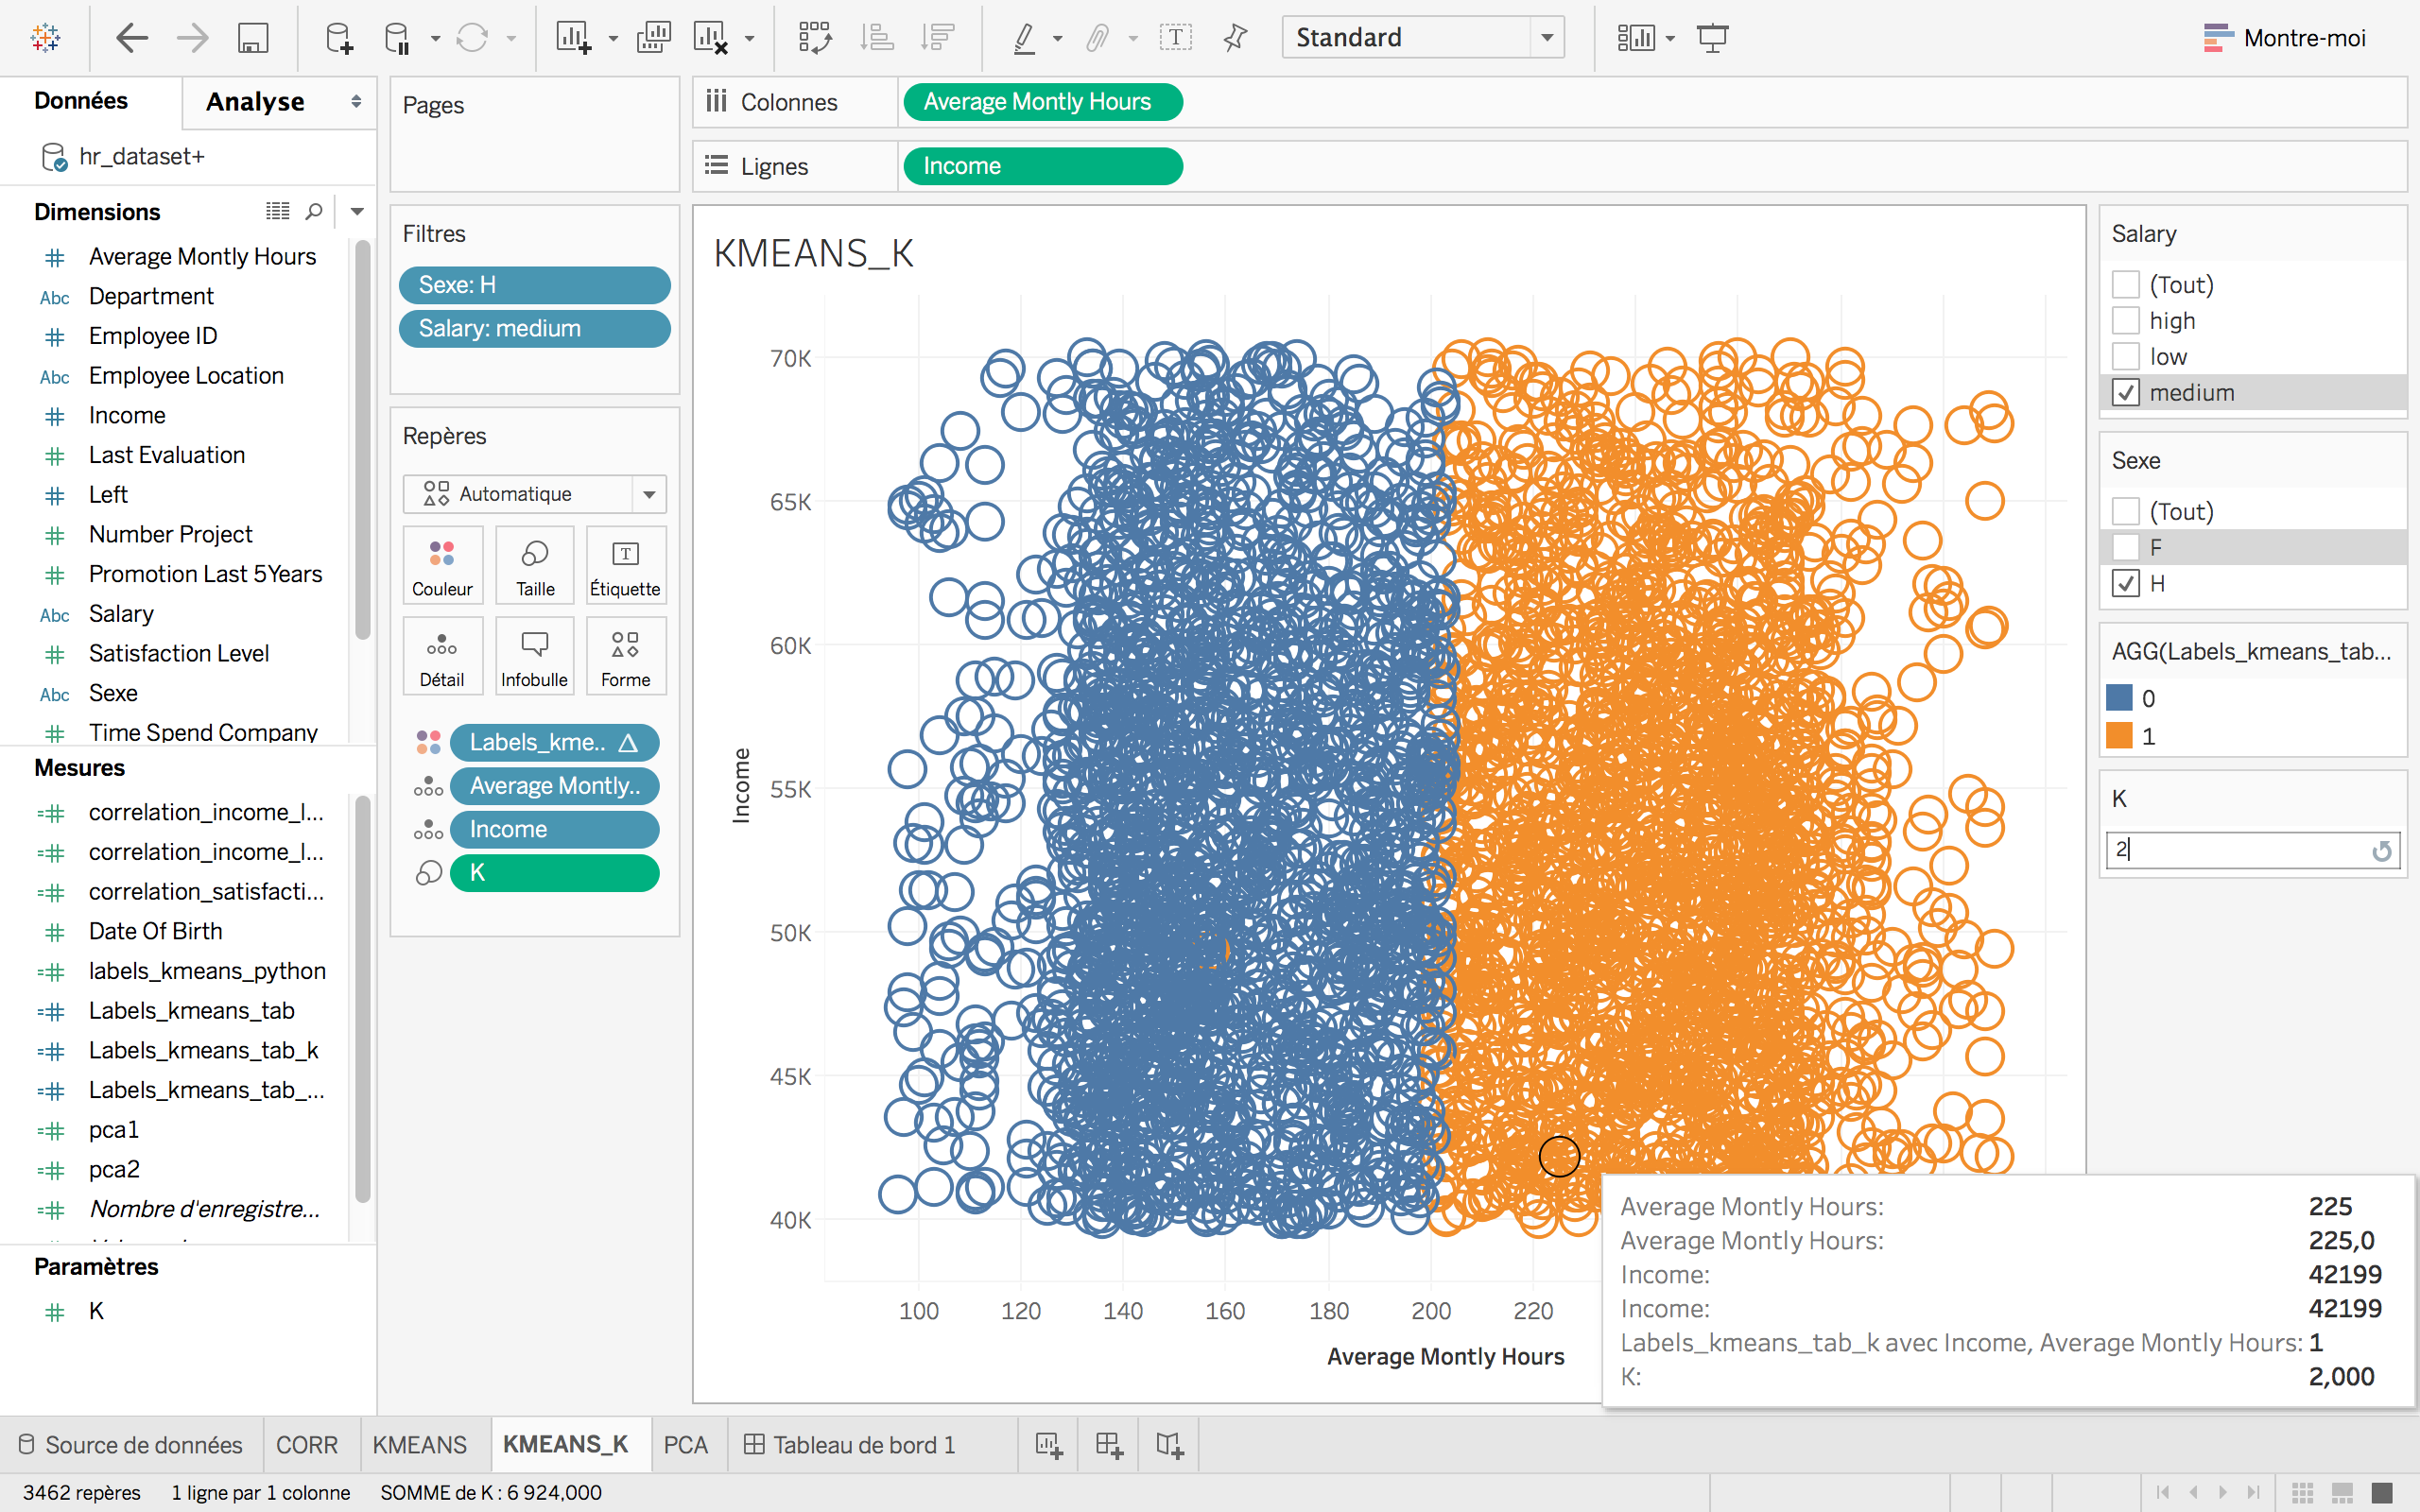Check the high salary filter checkbox
The height and width of the screenshot is (1512, 2420).
2126,321
